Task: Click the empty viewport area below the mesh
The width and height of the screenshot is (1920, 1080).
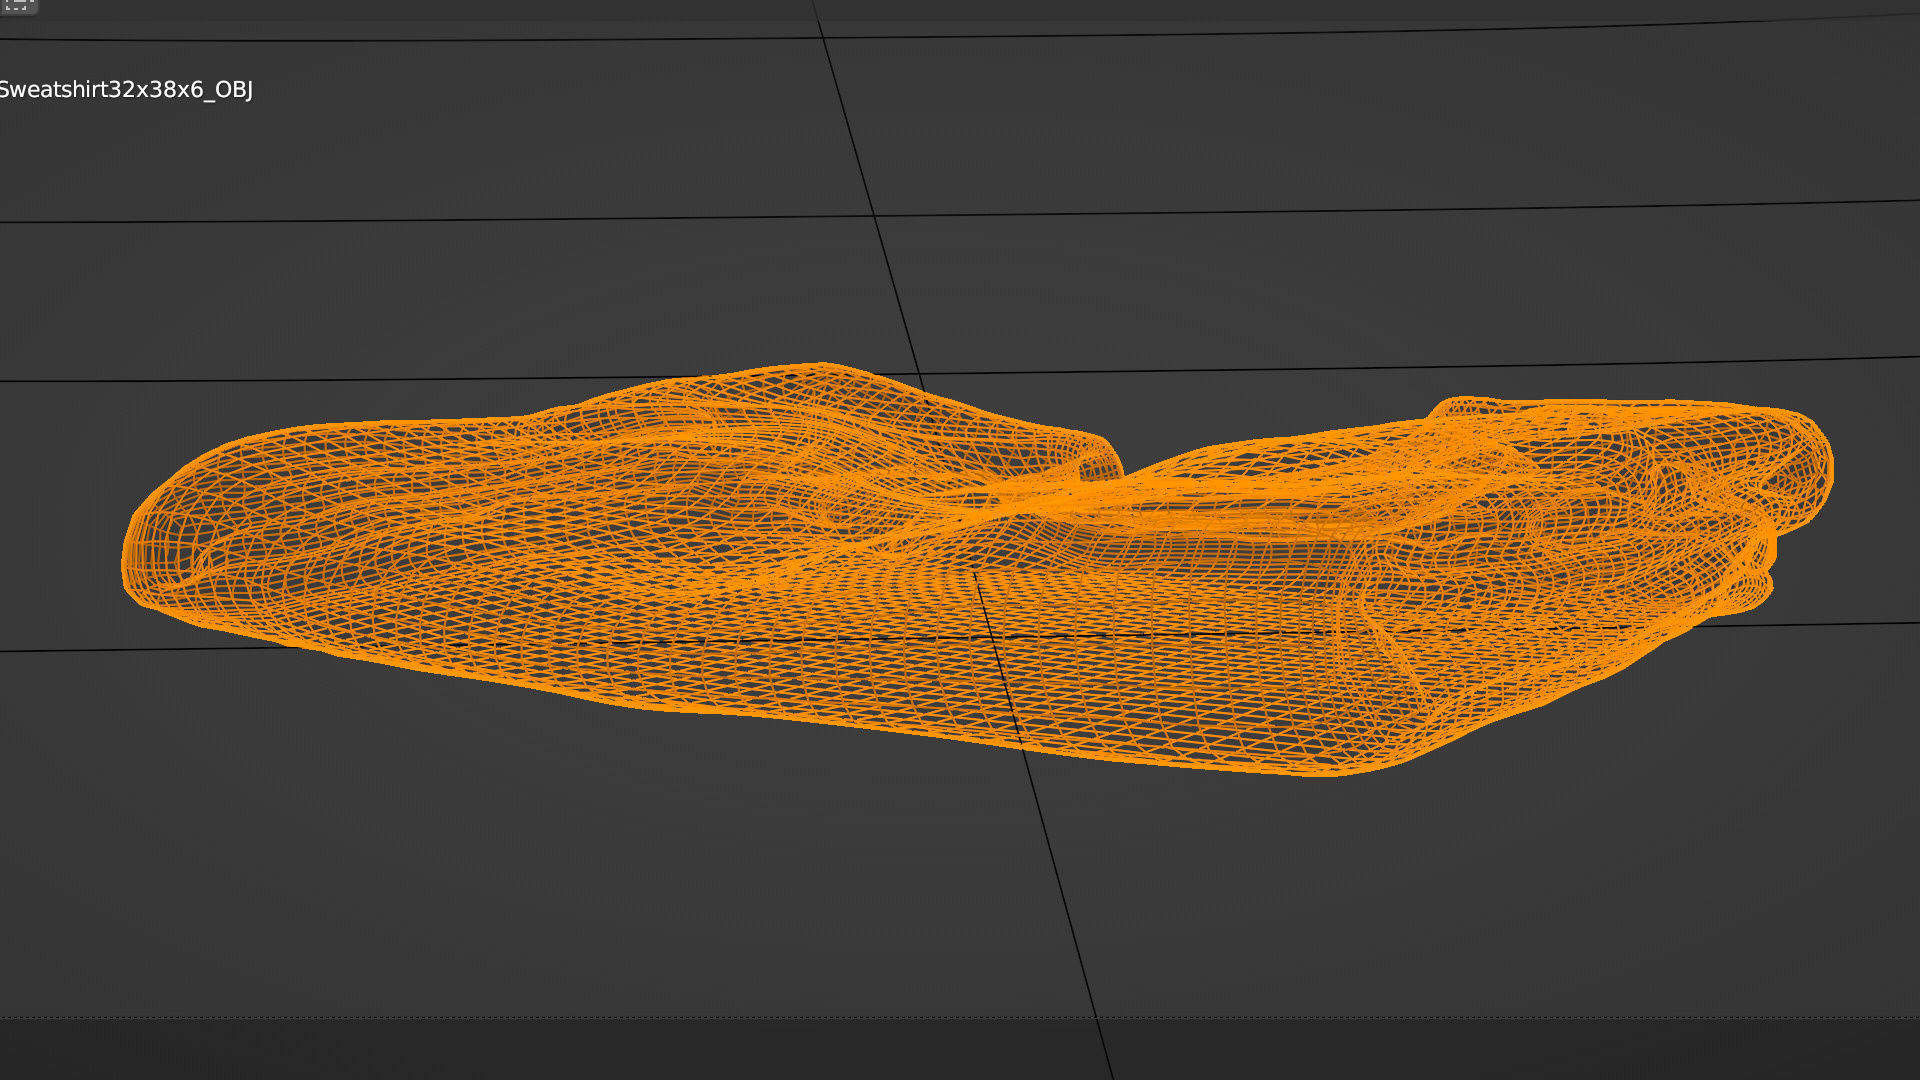Action: 600,880
